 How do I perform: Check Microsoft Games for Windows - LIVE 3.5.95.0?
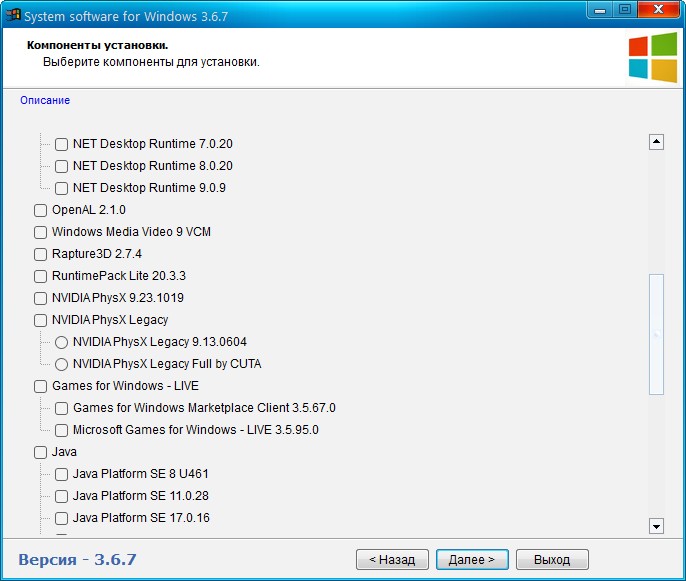click(61, 430)
